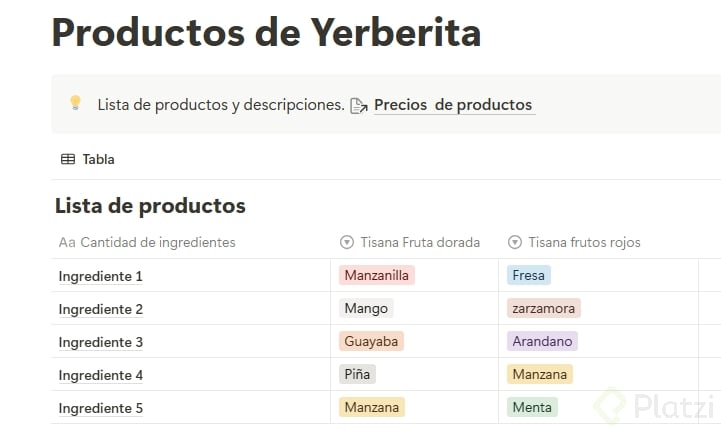
Task: Click the Productos de Yerberita page title
Action: (x=266, y=32)
